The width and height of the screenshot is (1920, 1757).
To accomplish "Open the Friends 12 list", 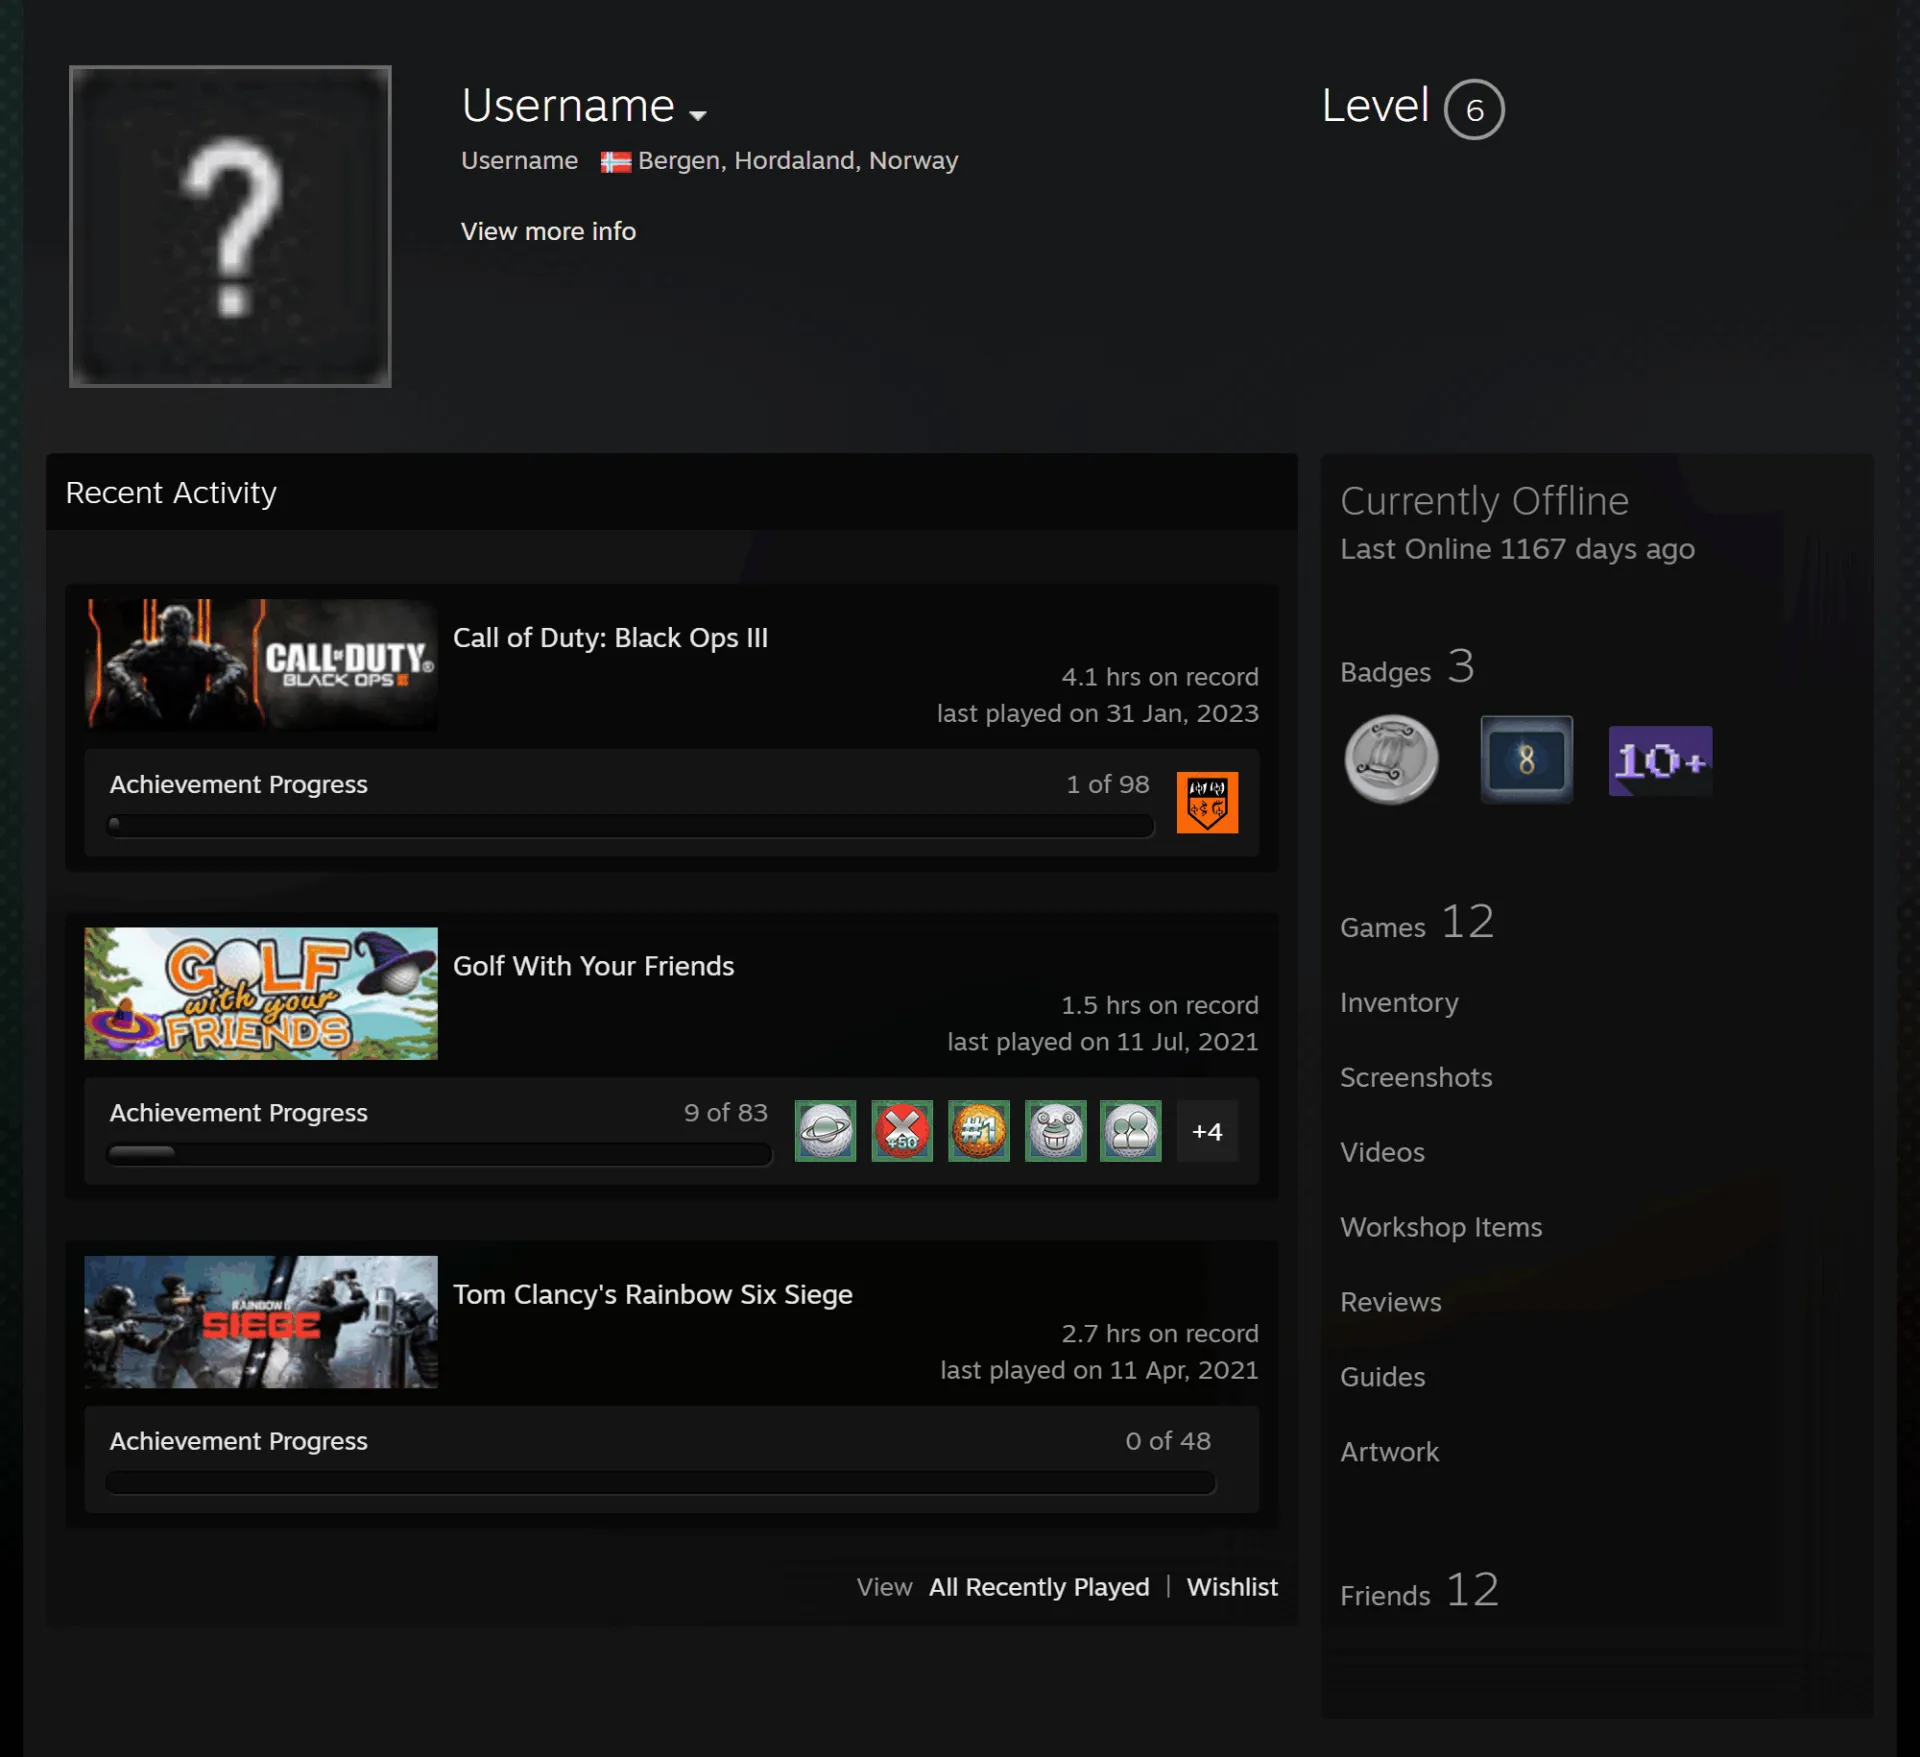I will tap(1420, 1591).
